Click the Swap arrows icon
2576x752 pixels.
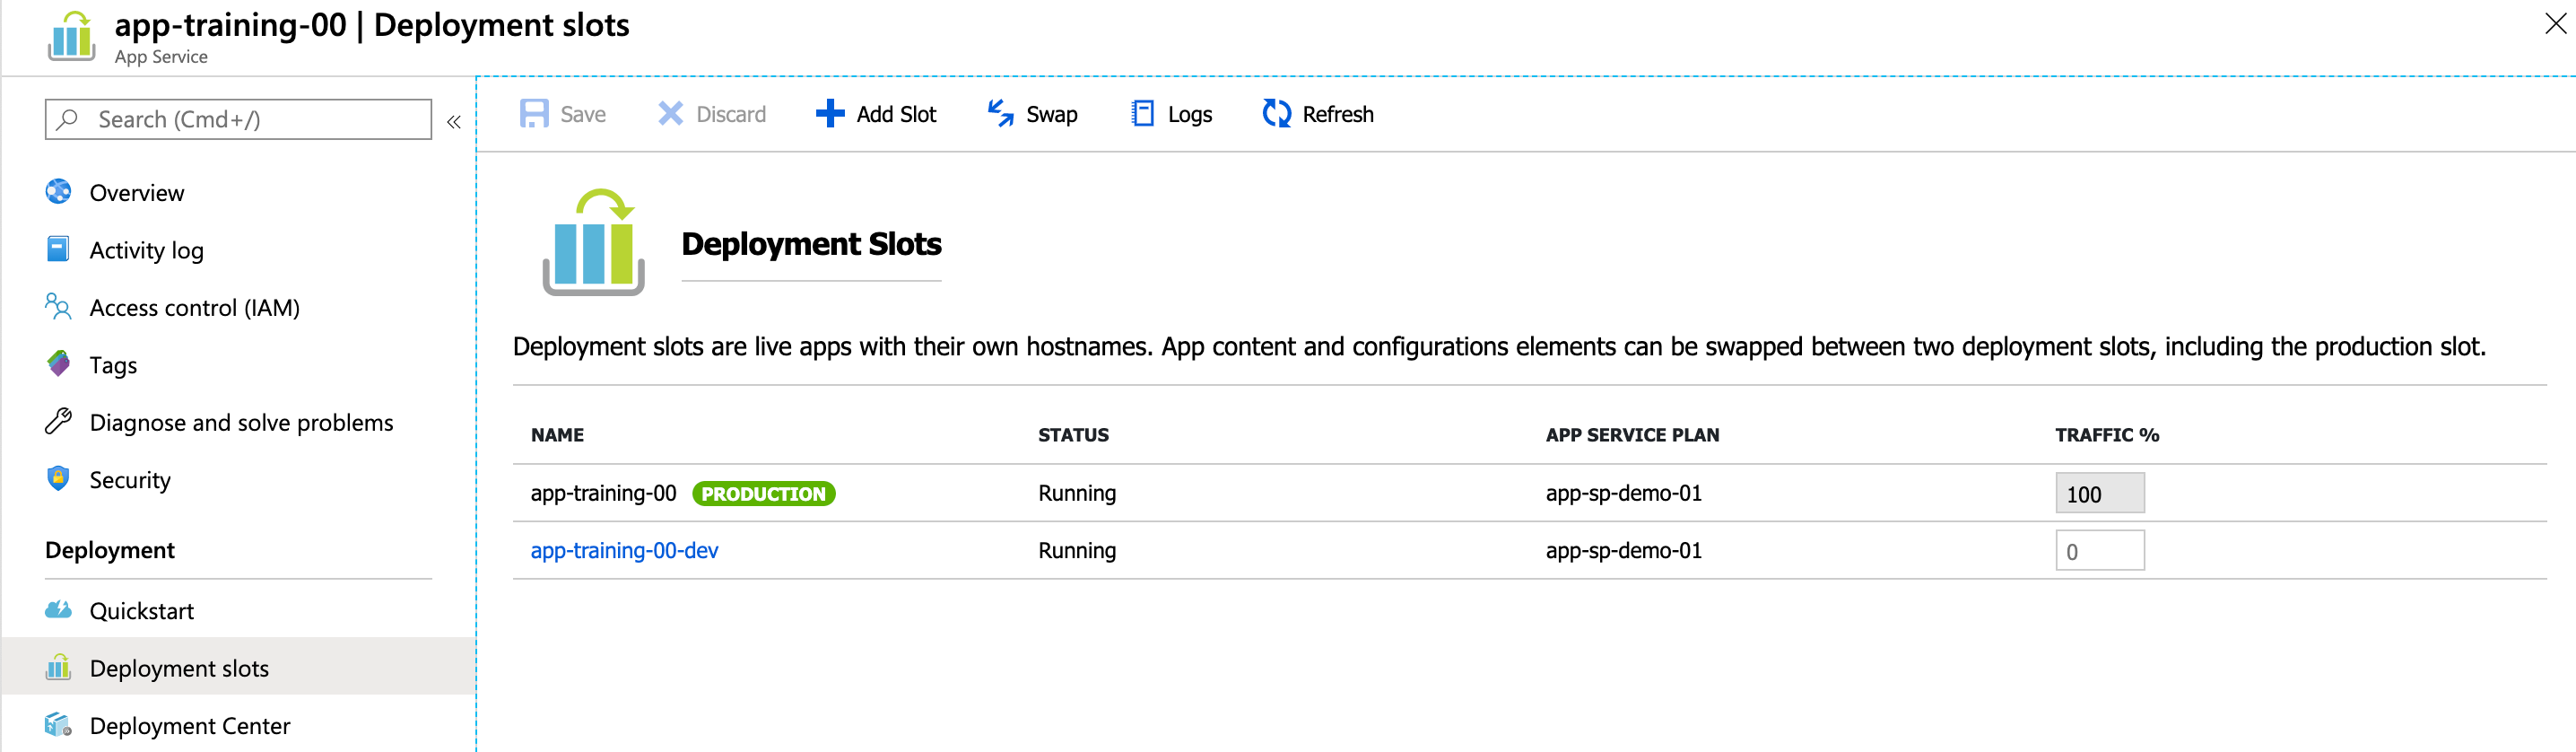(1000, 114)
